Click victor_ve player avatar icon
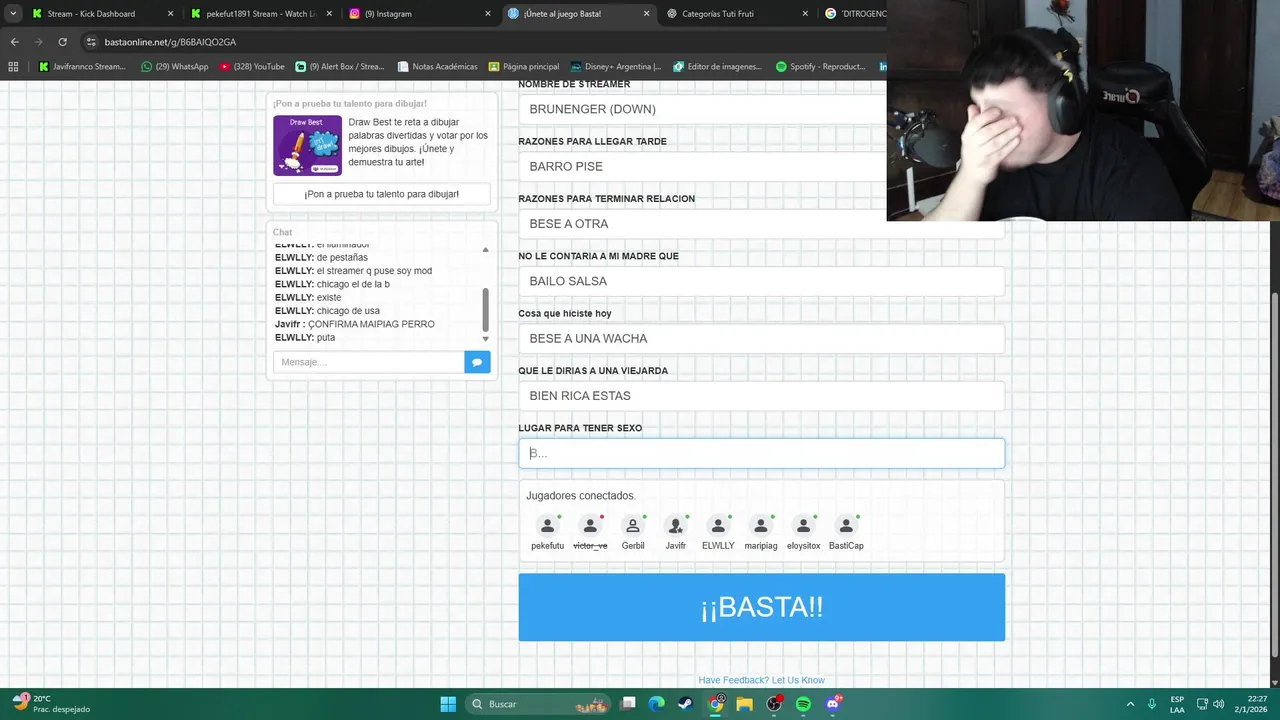 (590, 526)
